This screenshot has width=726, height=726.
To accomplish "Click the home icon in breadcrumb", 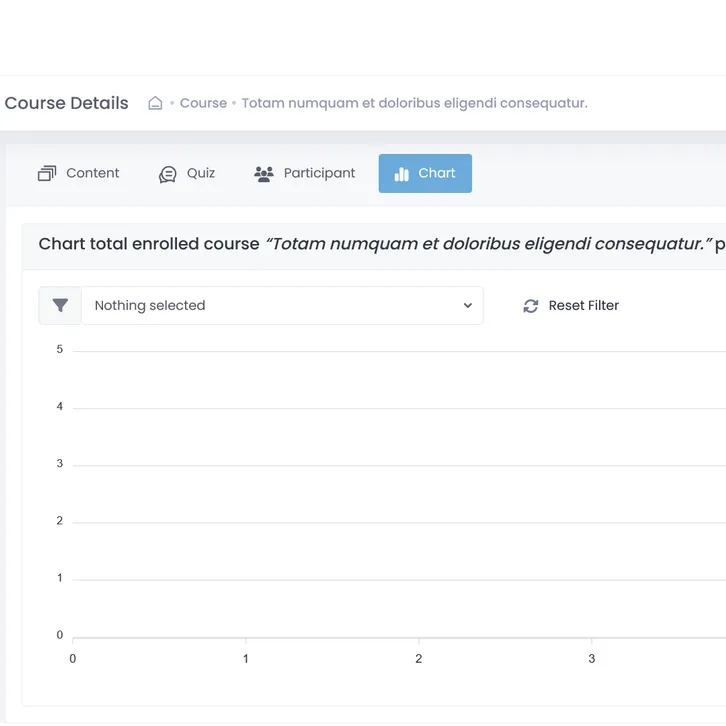I will (x=155, y=103).
